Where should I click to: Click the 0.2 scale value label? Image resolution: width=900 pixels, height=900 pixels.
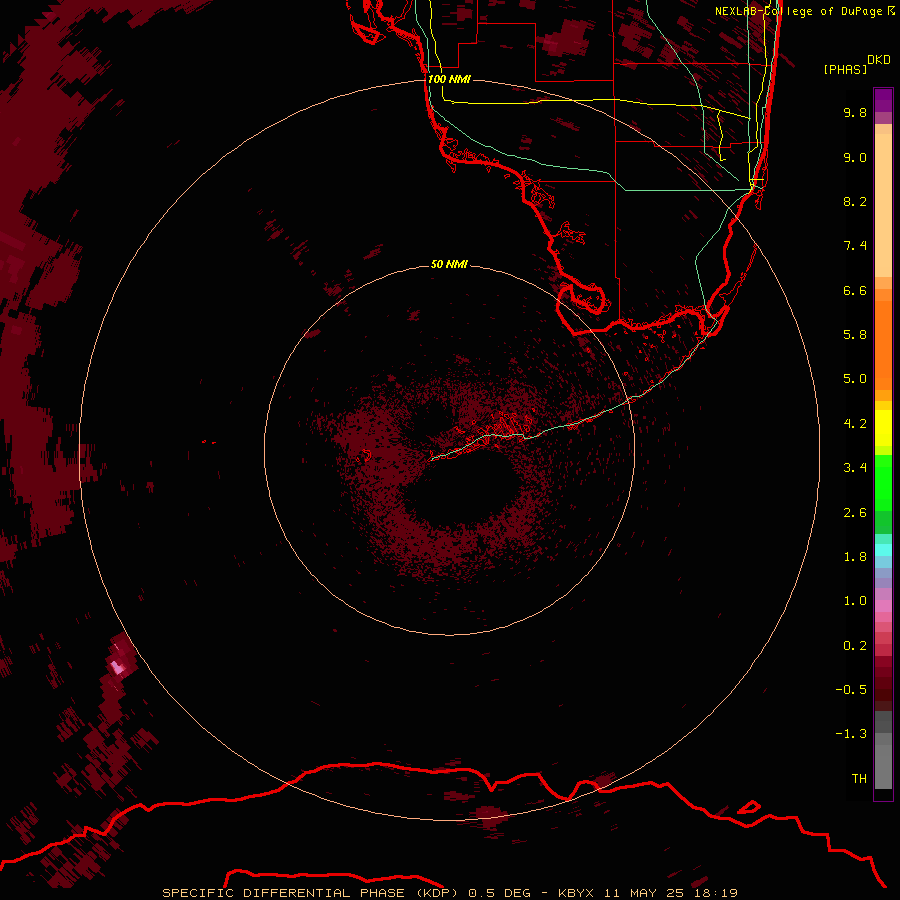point(855,646)
